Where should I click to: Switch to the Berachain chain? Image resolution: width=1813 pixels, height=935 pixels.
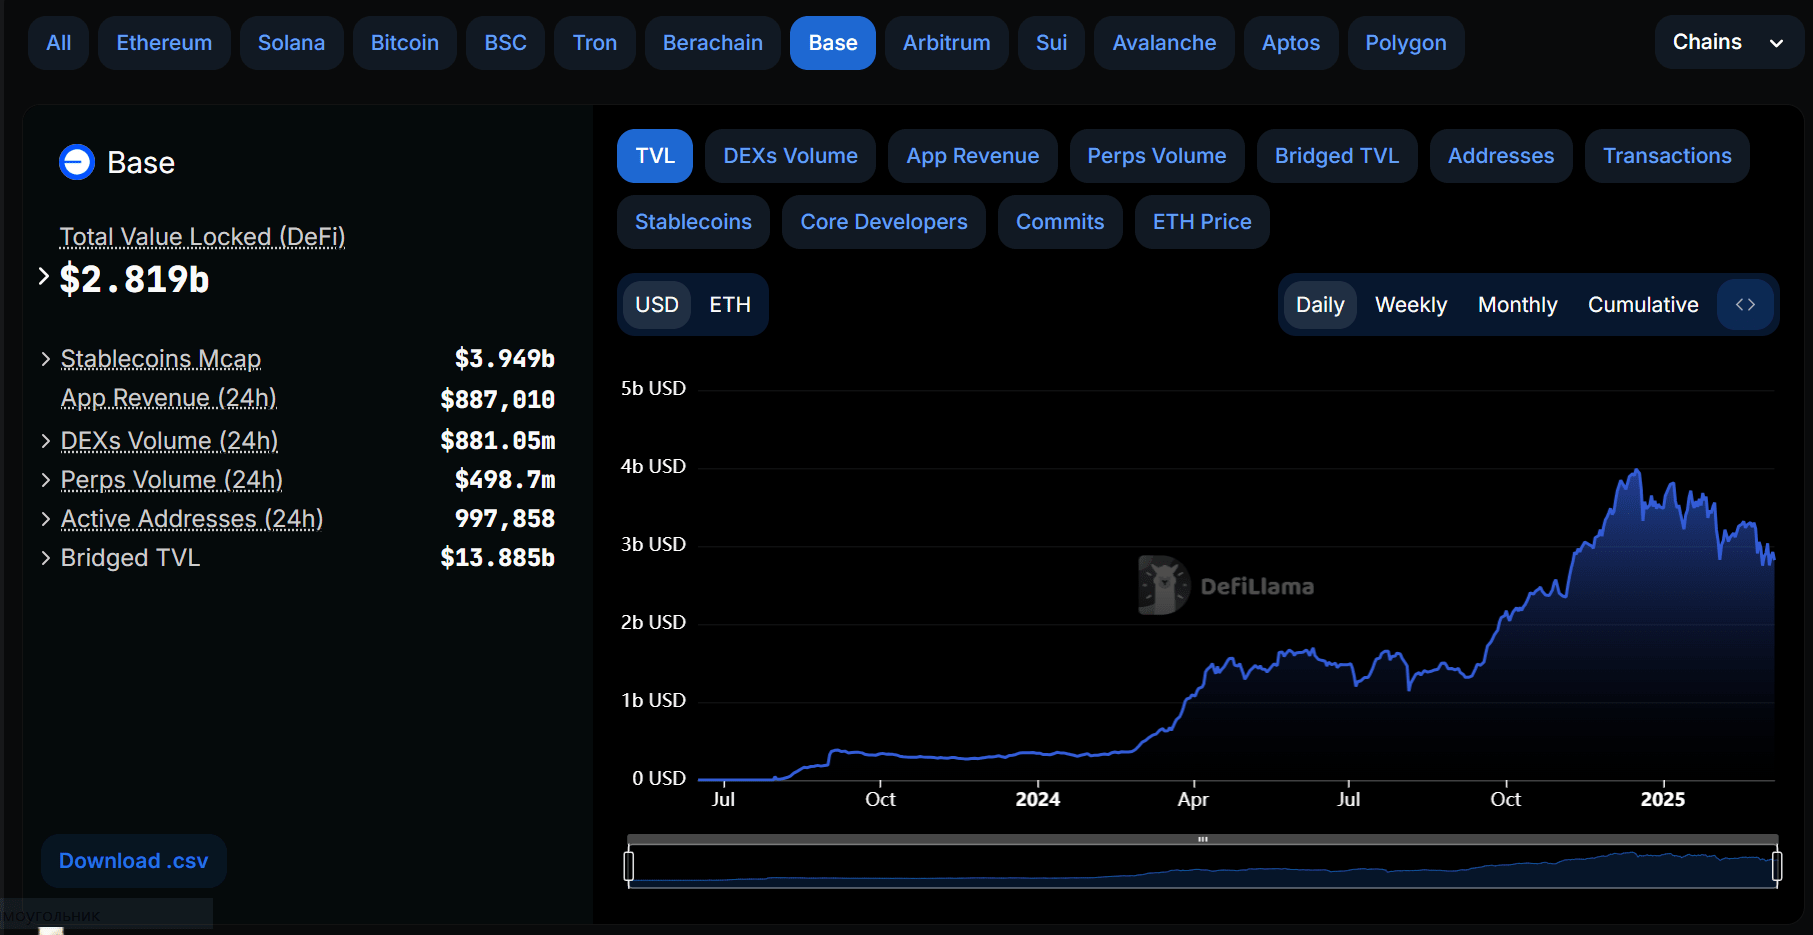(713, 43)
